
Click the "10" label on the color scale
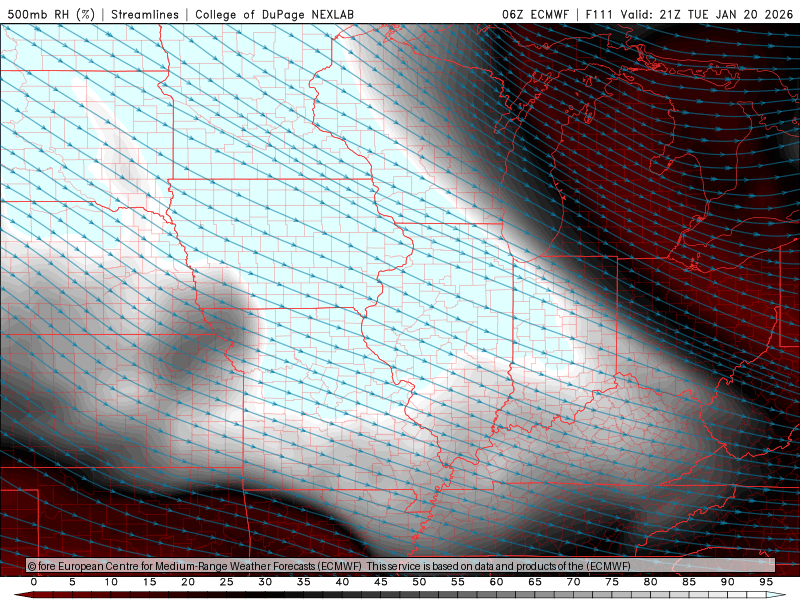111,582
